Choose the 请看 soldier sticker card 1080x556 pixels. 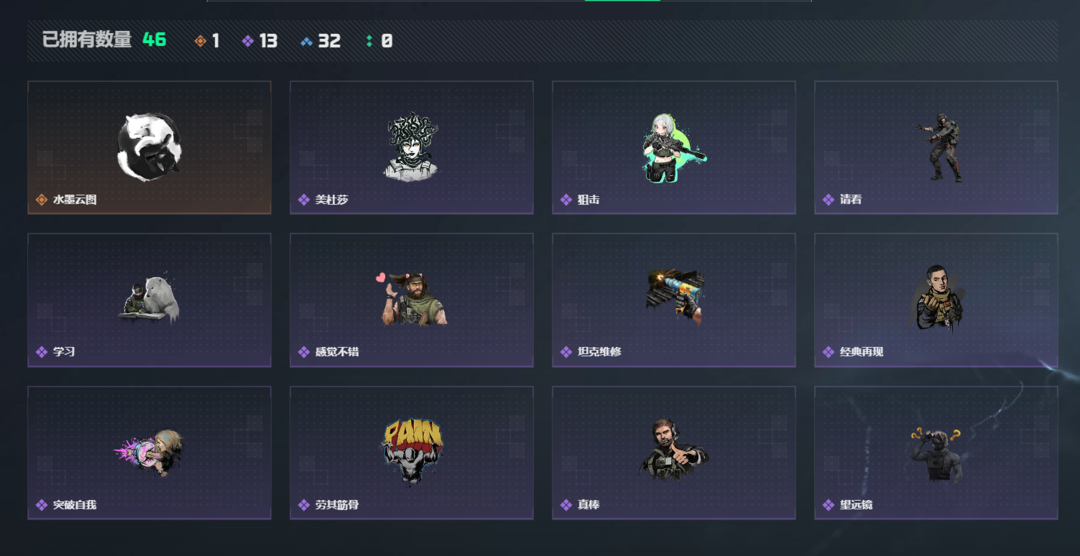click(936, 147)
